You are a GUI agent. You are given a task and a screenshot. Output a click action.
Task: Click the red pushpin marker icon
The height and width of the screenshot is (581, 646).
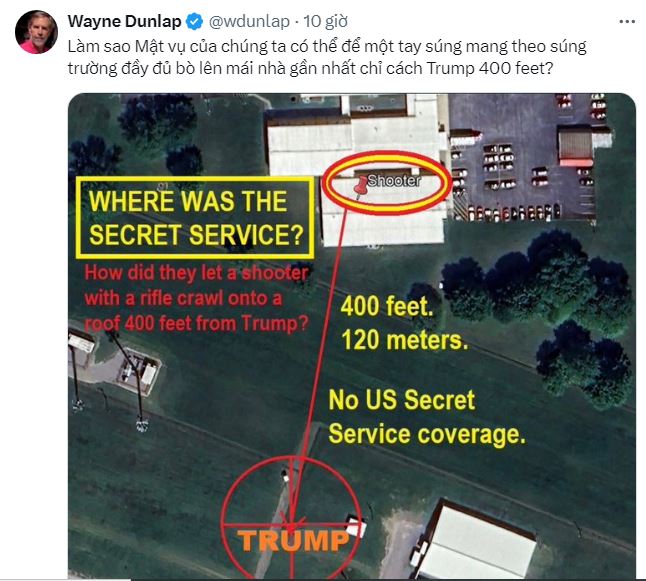coord(360,188)
